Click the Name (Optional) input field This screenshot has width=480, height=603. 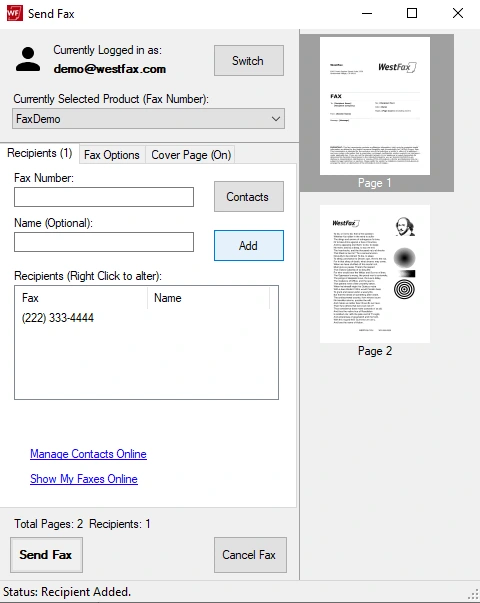click(104, 242)
